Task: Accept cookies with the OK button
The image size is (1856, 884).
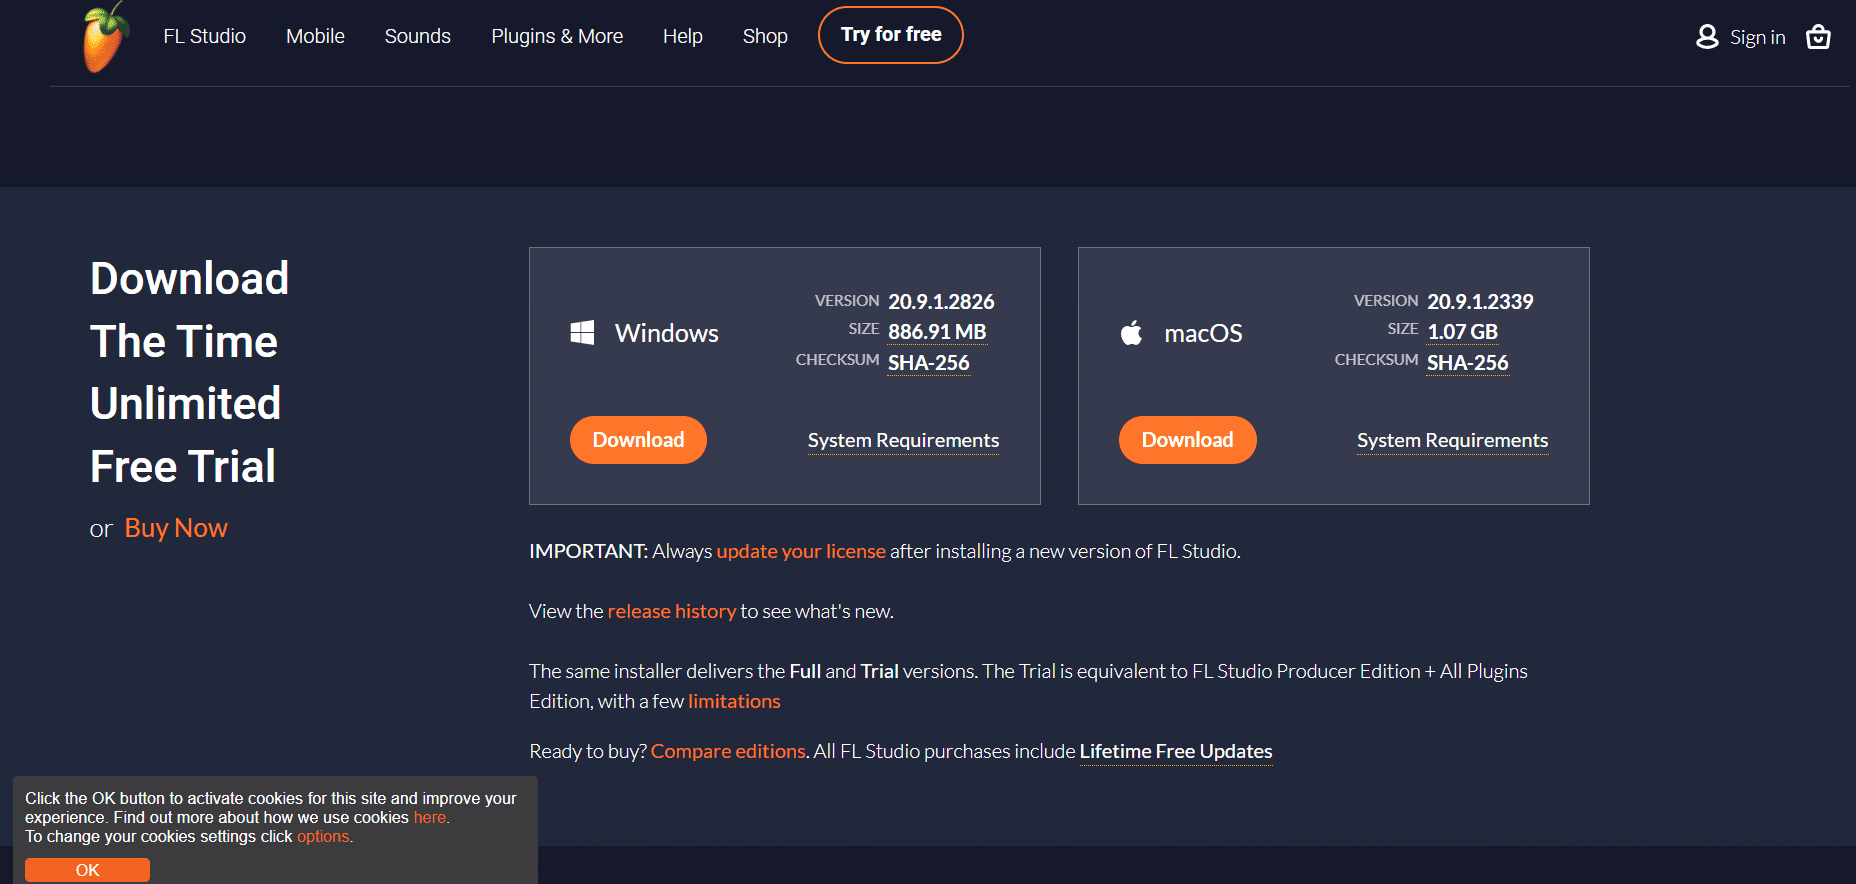Action: point(87,870)
